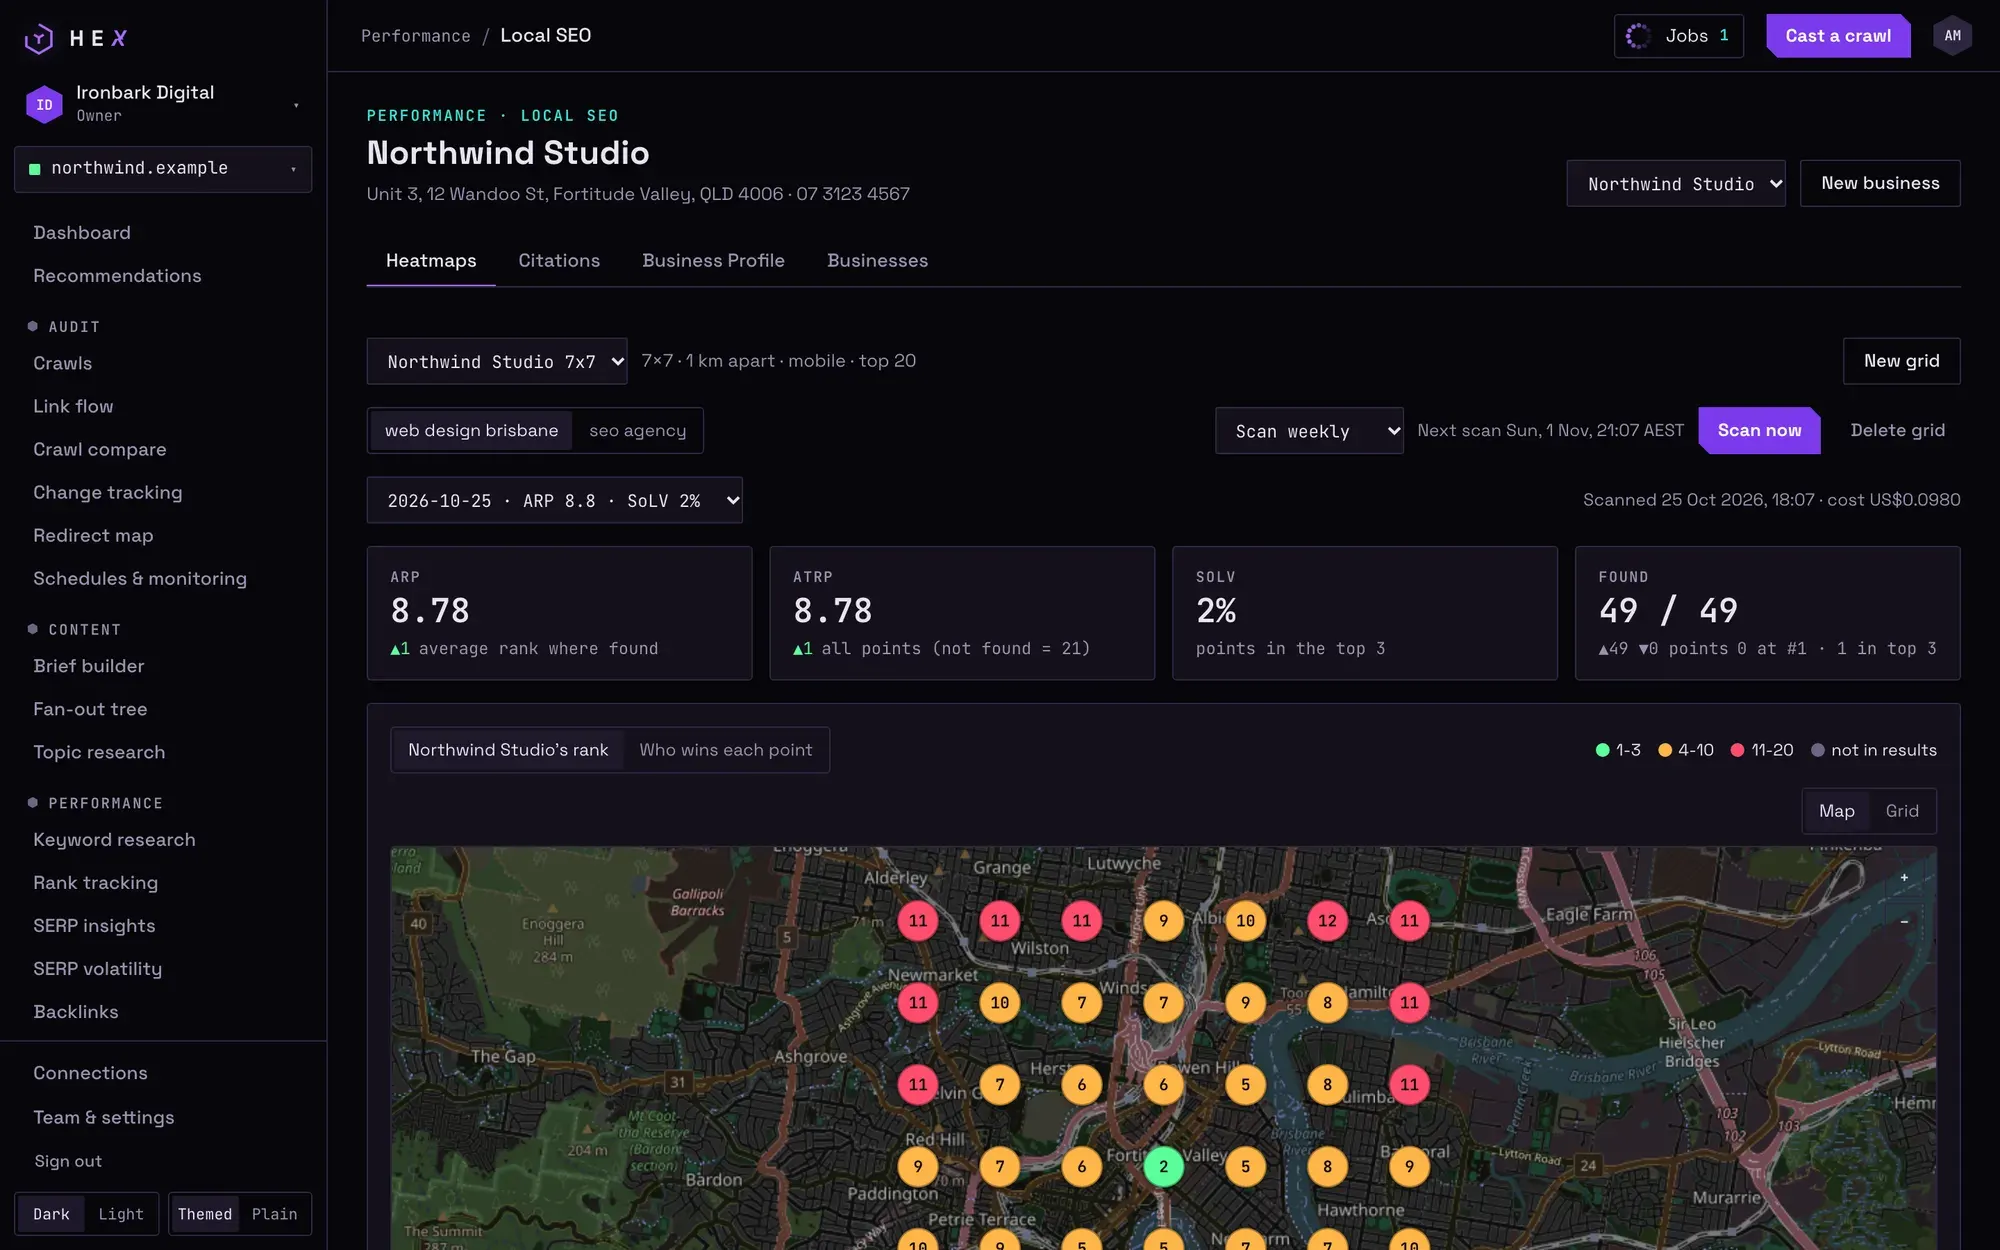The width and height of the screenshot is (2000, 1250).
Task: Click the 1-3 green legend swatch
Action: [1602, 750]
